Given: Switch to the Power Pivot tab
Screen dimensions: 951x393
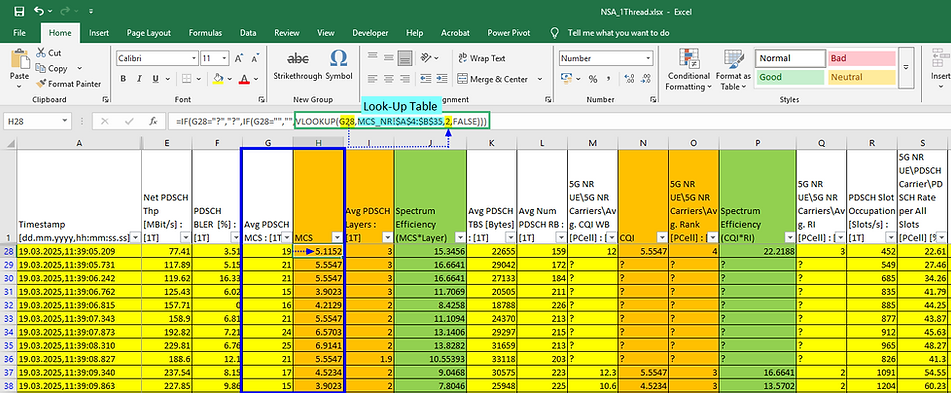Looking at the screenshot, I should click(509, 33).
